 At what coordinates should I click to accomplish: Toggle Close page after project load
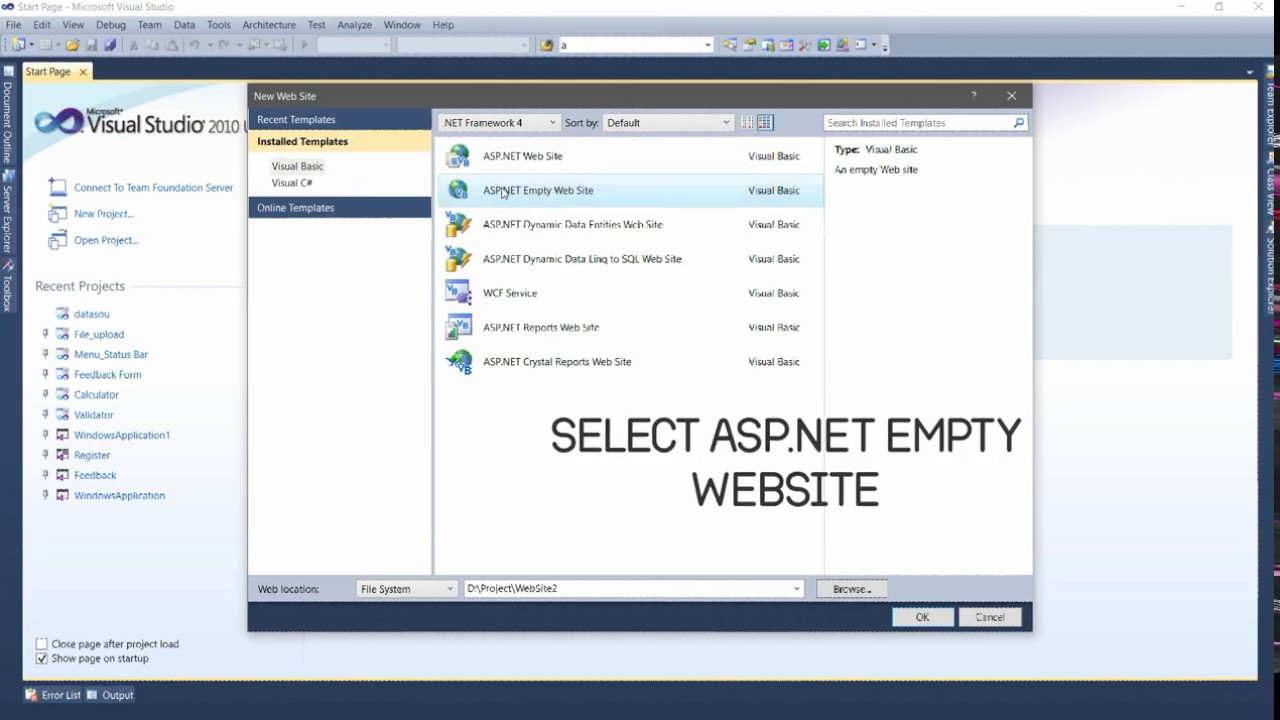41,644
